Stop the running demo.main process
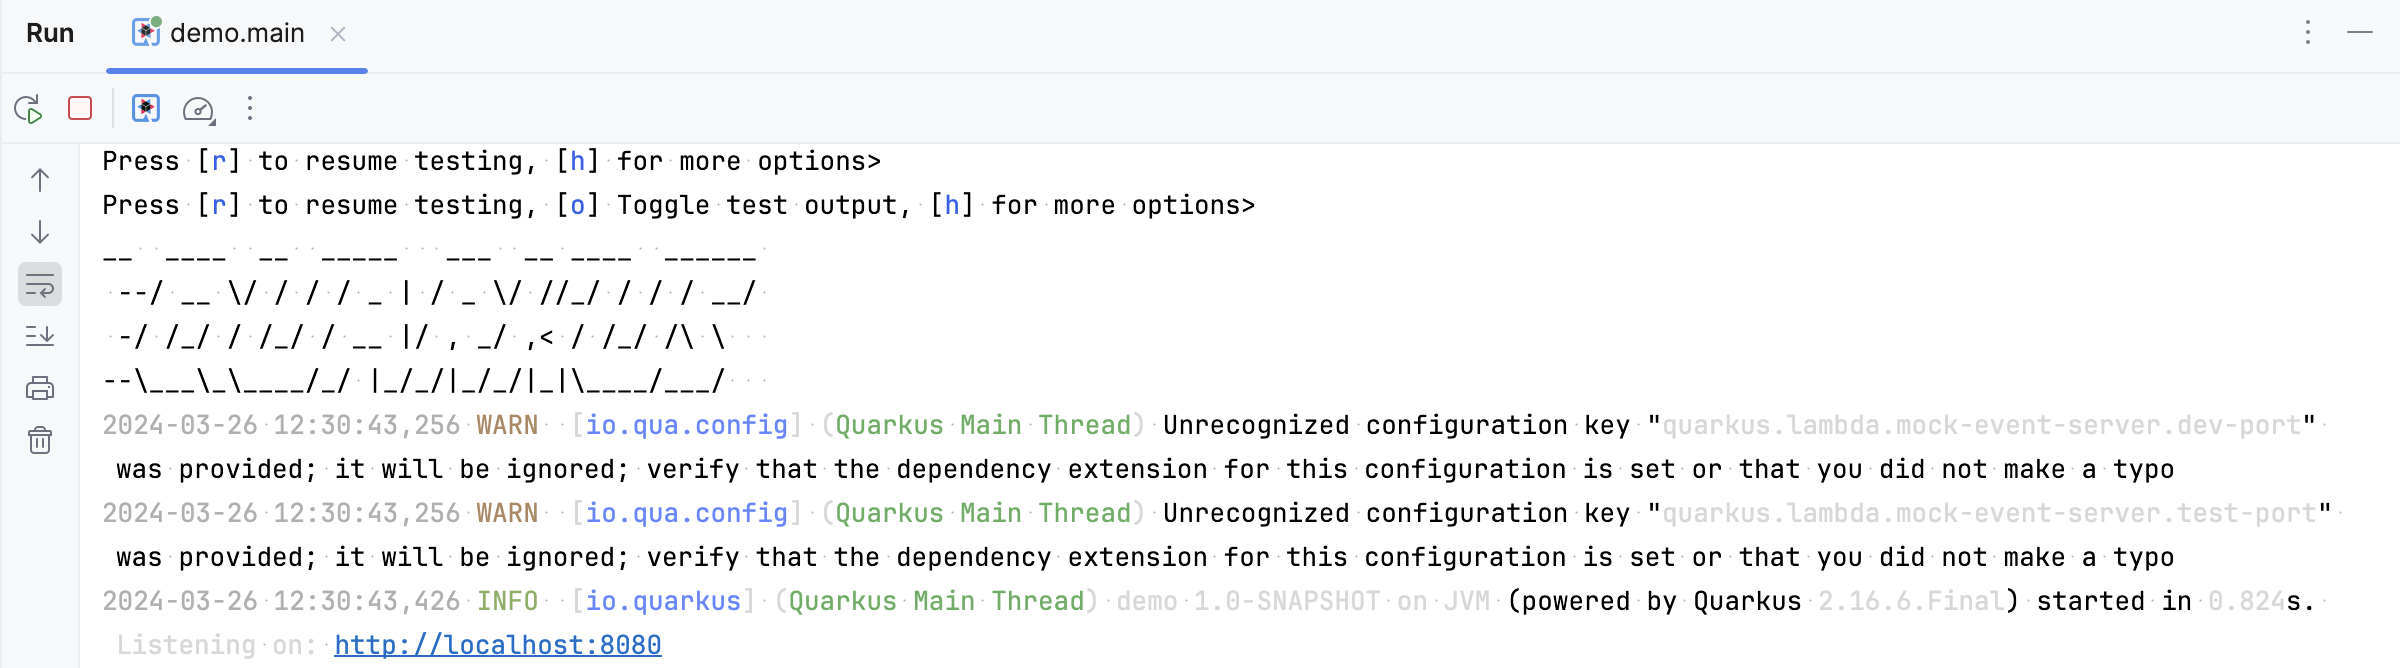 pos(80,110)
